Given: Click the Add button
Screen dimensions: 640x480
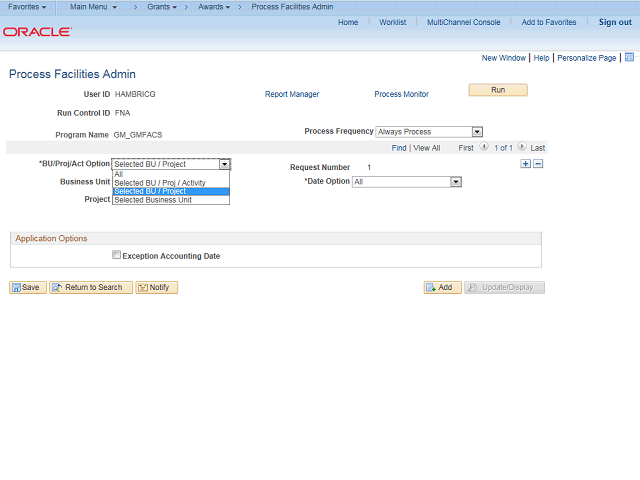Looking at the screenshot, I should click(442, 287).
